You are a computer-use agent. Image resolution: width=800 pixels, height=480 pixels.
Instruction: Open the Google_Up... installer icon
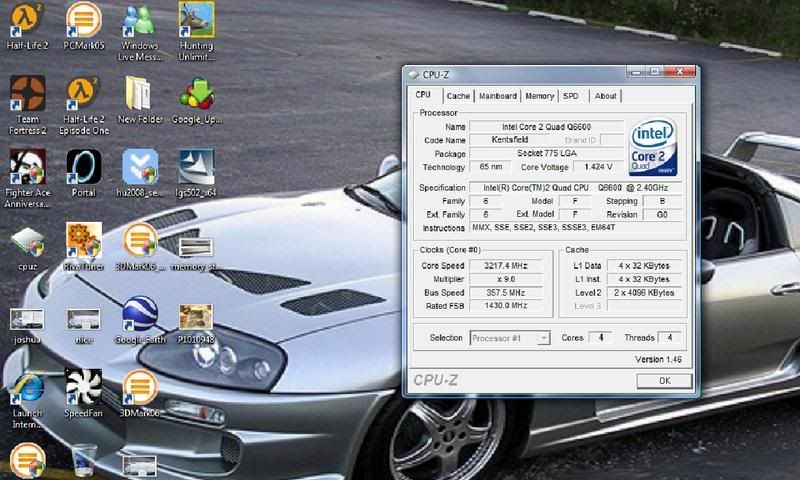pos(196,99)
